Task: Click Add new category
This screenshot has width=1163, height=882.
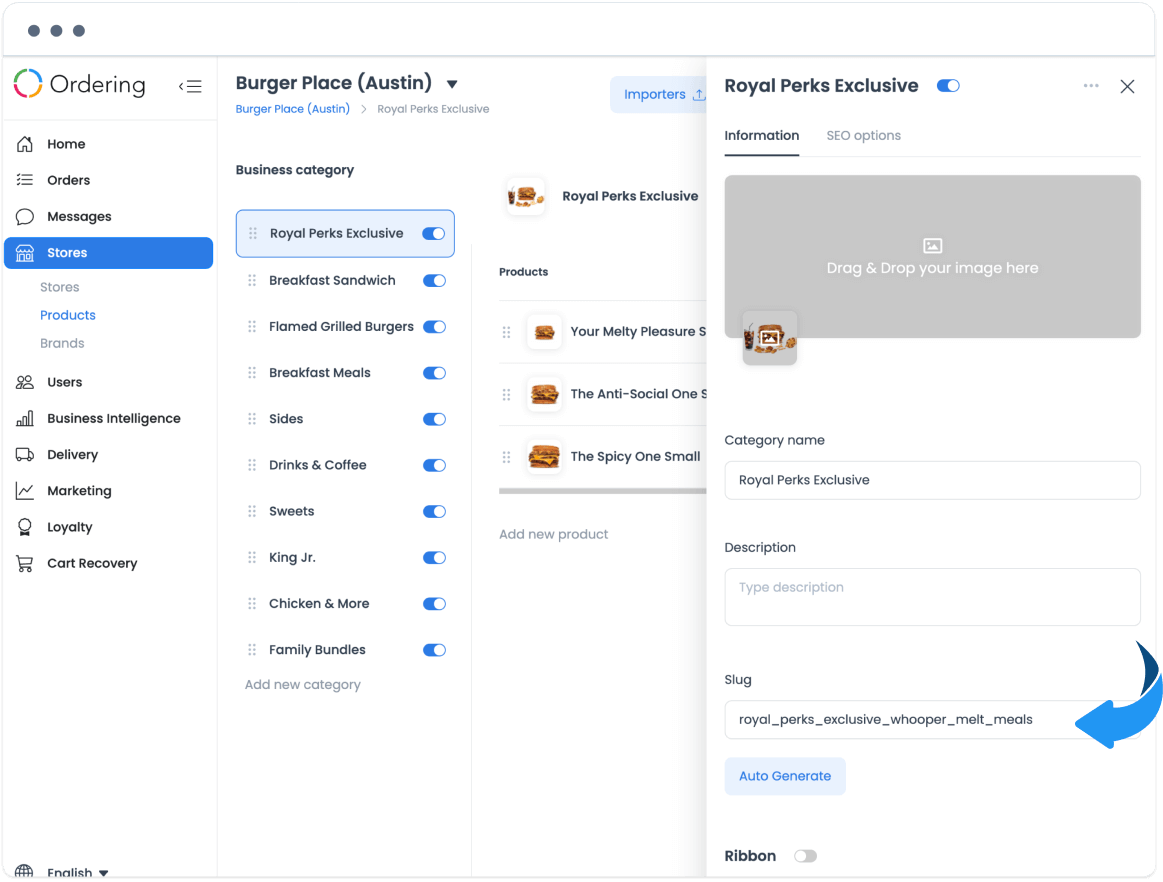Action: click(303, 685)
